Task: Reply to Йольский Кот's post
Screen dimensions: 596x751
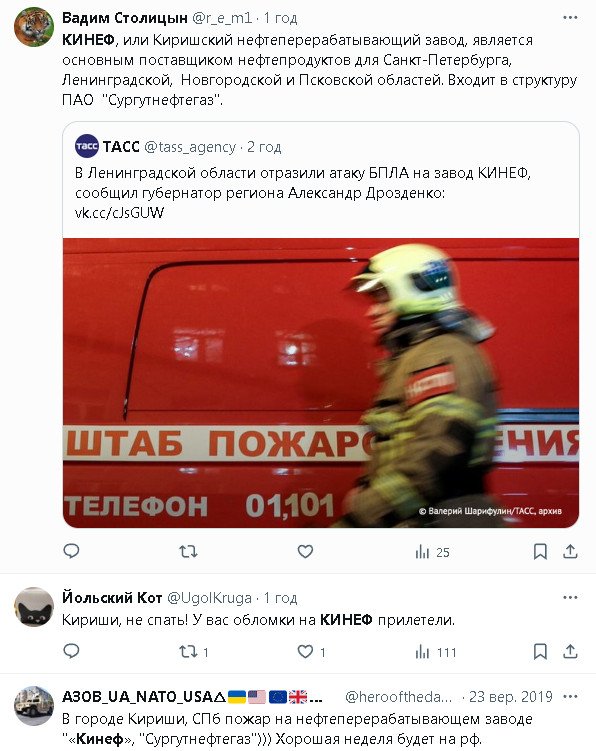Action: pos(71,651)
